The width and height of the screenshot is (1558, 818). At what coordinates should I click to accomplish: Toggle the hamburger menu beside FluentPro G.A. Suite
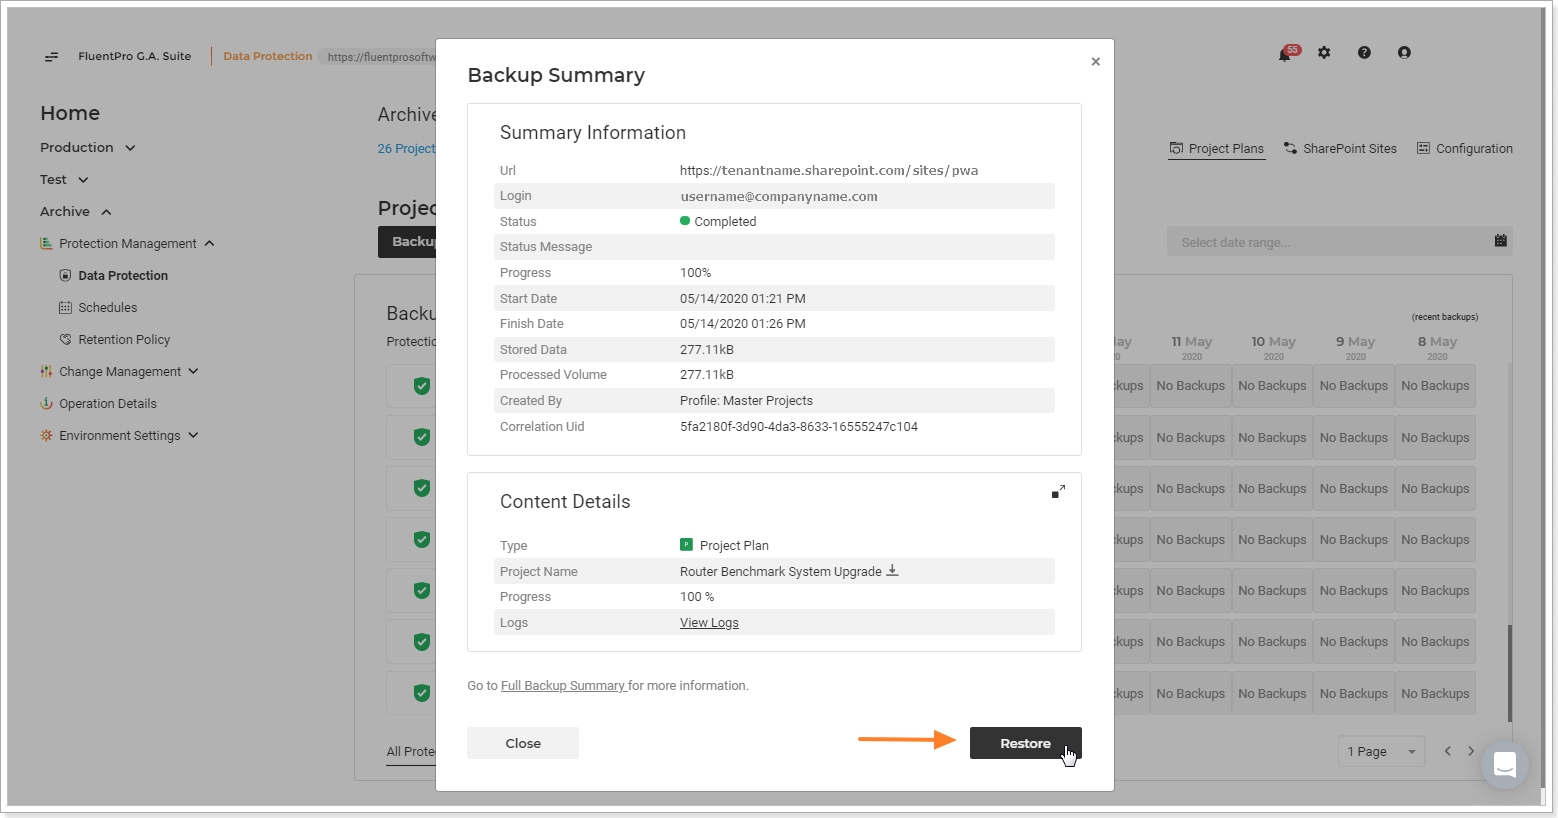(51, 57)
